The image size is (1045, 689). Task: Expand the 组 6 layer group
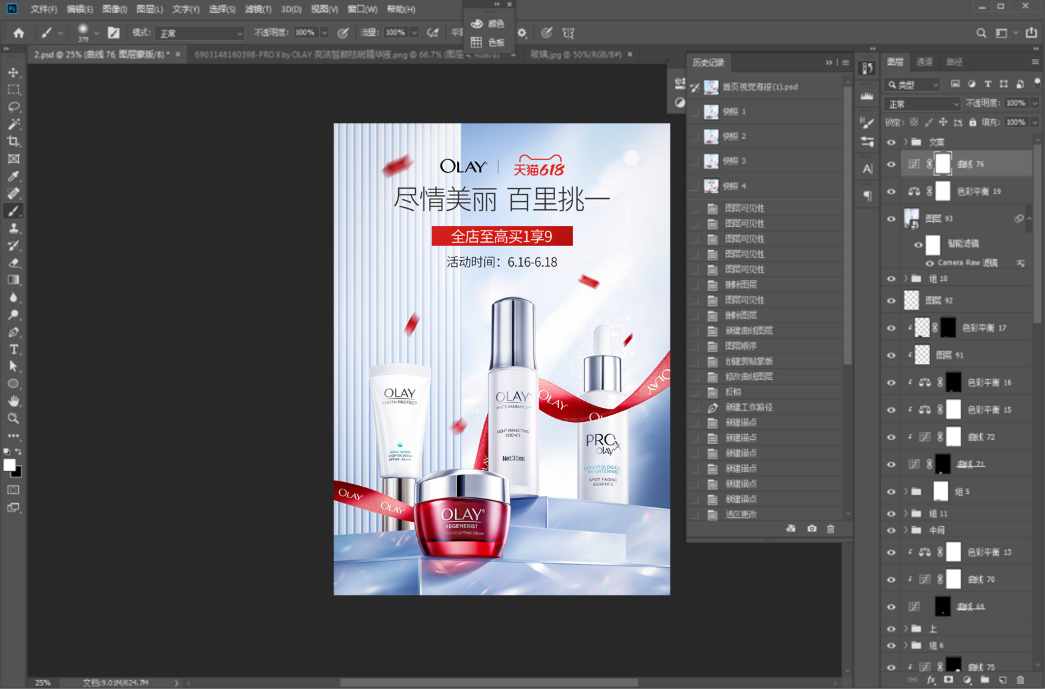(906, 645)
